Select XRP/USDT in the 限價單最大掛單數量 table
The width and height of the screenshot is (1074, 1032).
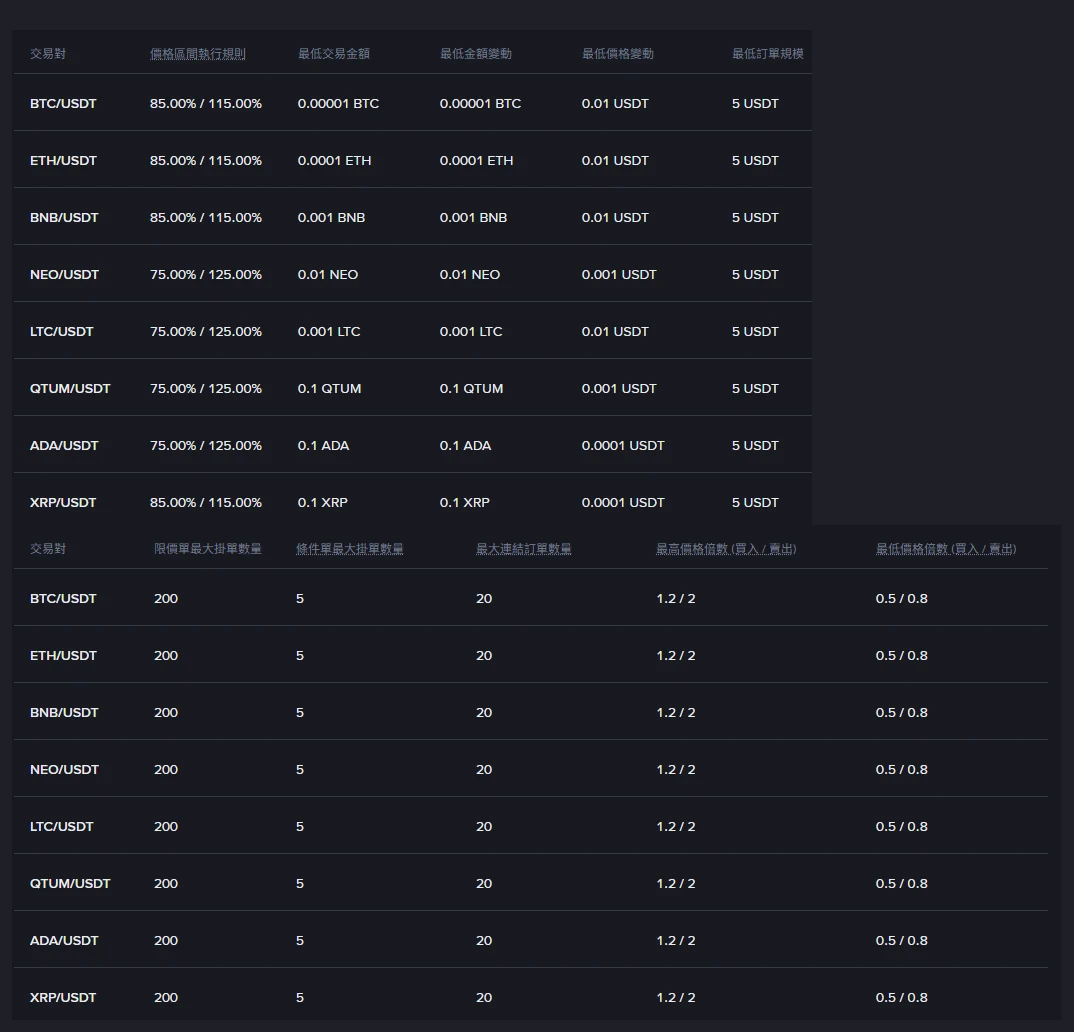63,997
